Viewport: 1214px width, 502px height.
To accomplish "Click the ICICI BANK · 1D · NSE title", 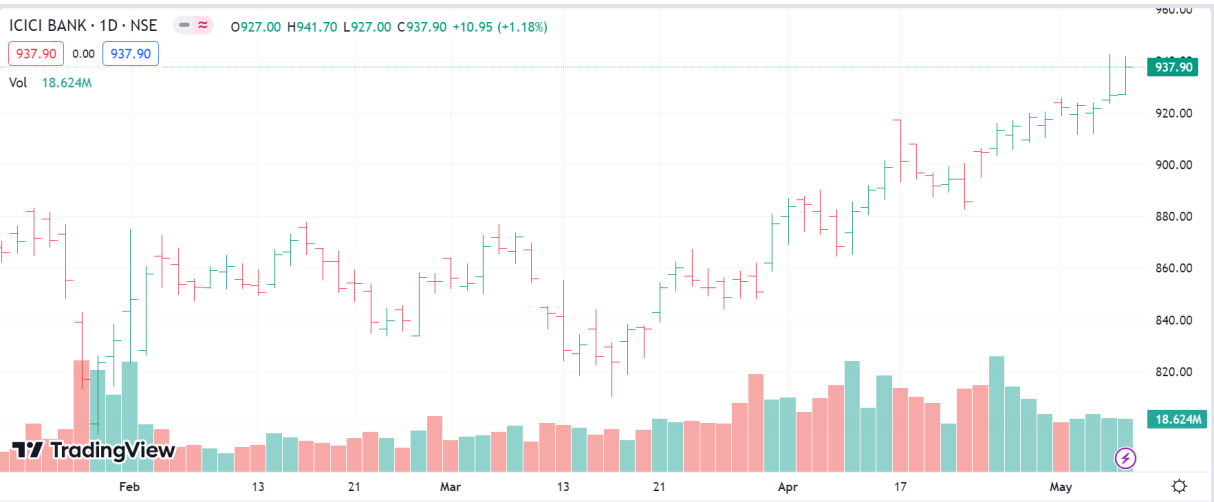I will [x=85, y=26].
